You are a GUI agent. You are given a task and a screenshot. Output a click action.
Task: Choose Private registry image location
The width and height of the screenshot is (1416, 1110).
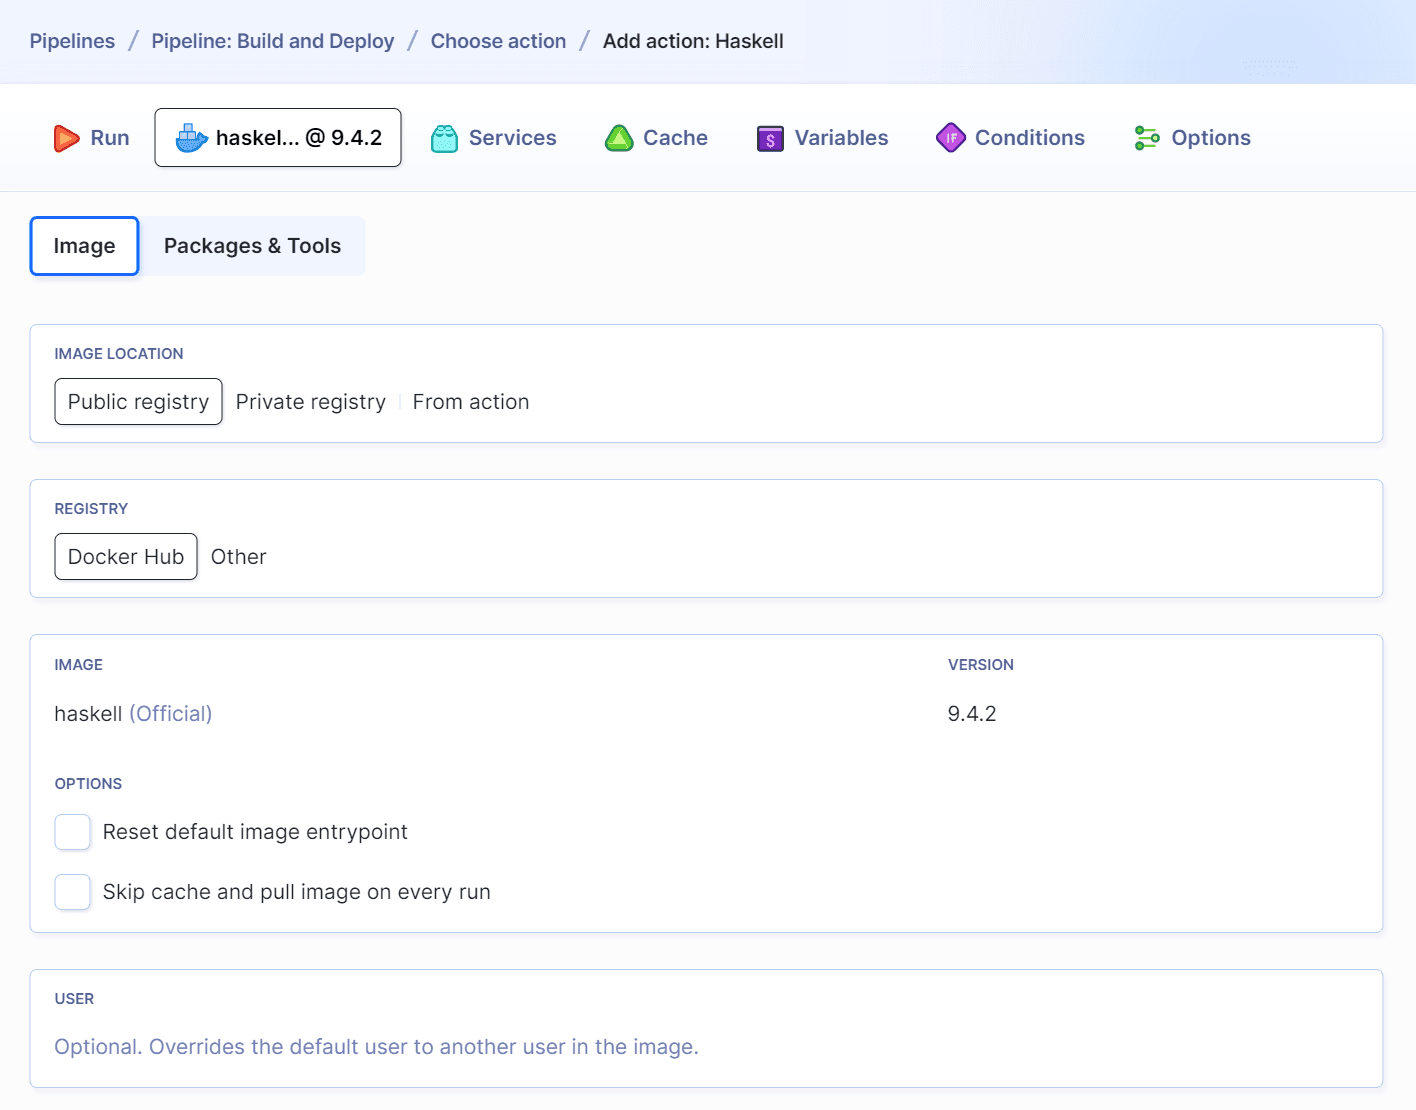coord(310,401)
